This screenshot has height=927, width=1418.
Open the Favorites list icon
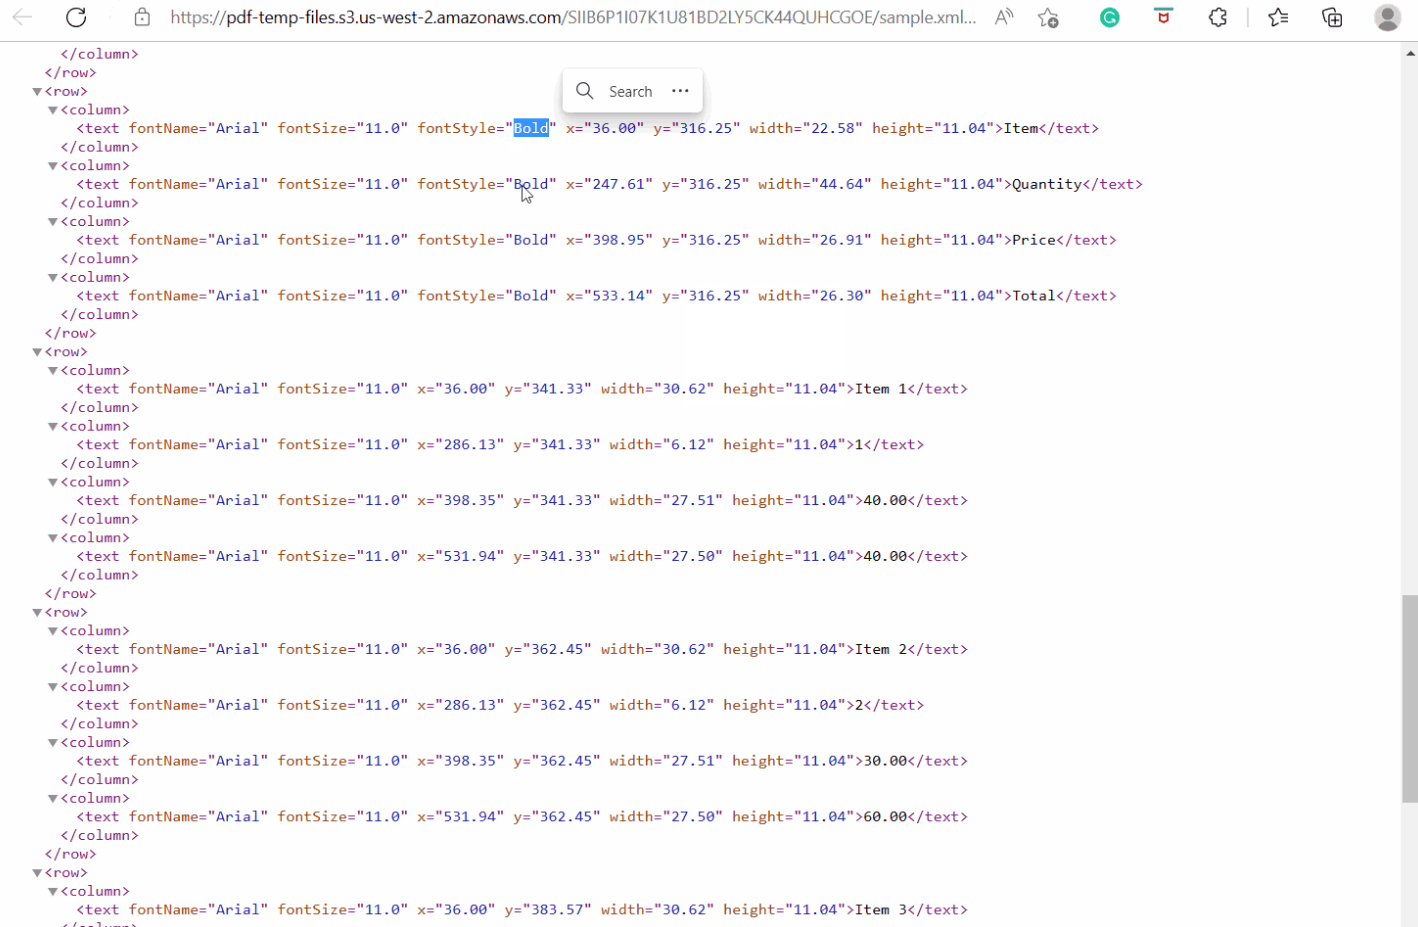click(1277, 17)
